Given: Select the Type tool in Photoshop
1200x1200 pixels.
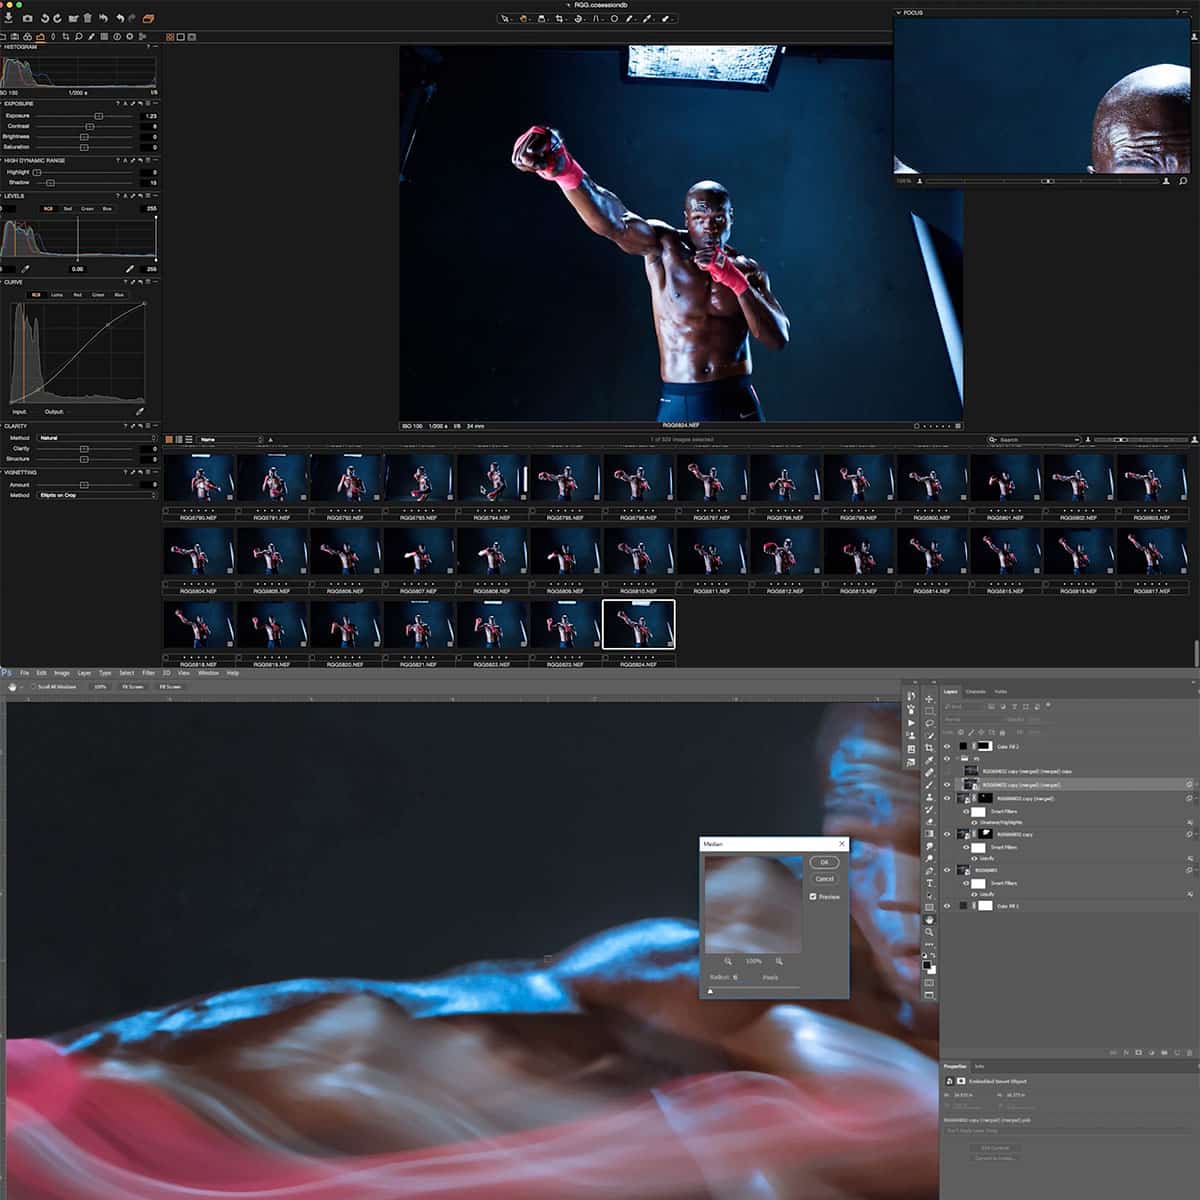Looking at the screenshot, I should pyautogui.click(x=929, y=883).
